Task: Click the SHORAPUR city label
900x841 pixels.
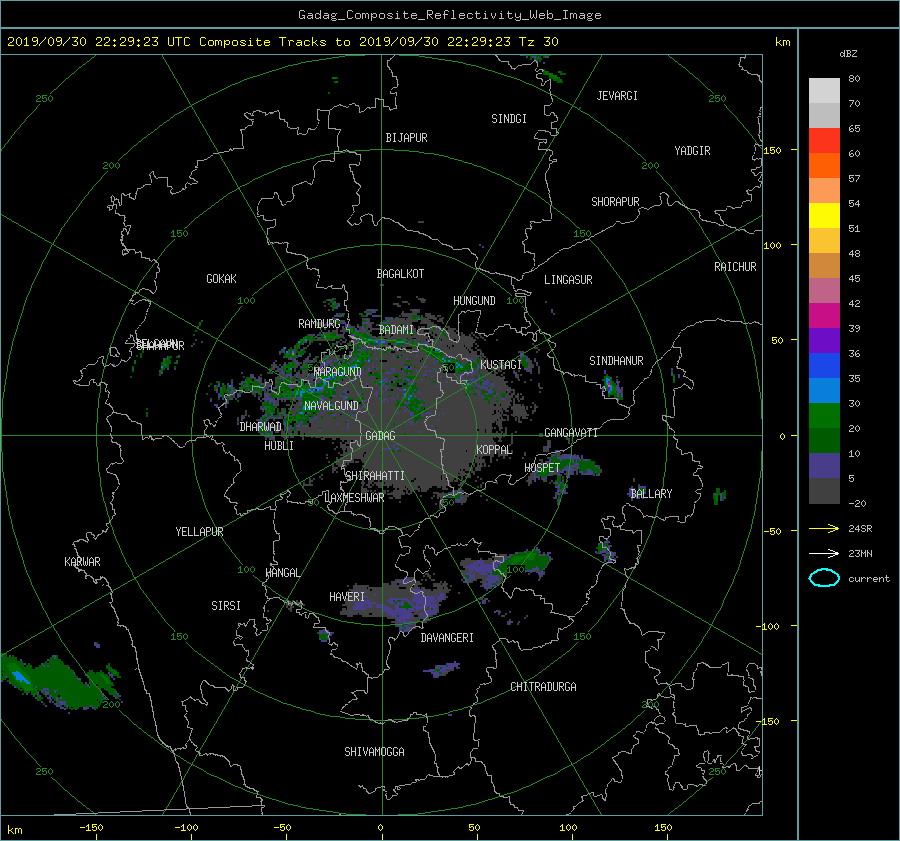Action: 615,201
